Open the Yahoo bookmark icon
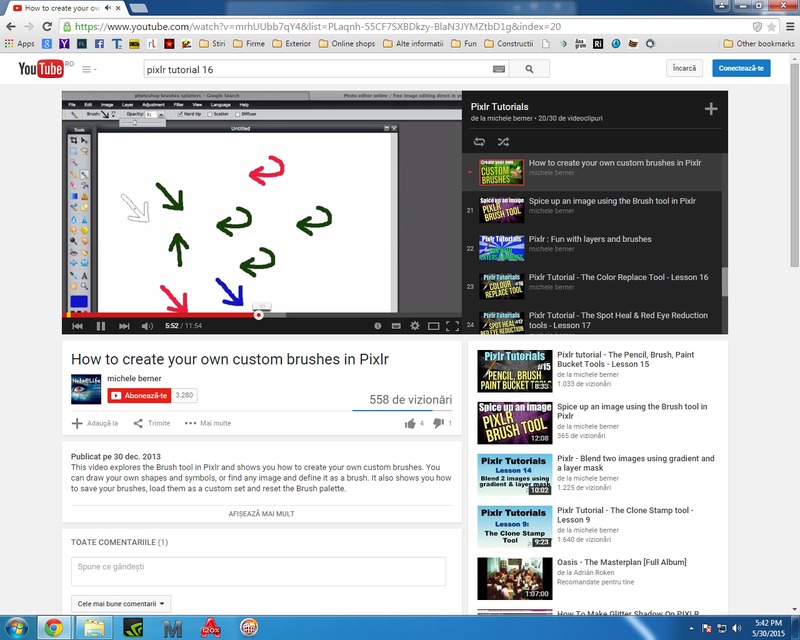This screenshot has width=800, height=640. pyautogui.click(x=64, y=44)
